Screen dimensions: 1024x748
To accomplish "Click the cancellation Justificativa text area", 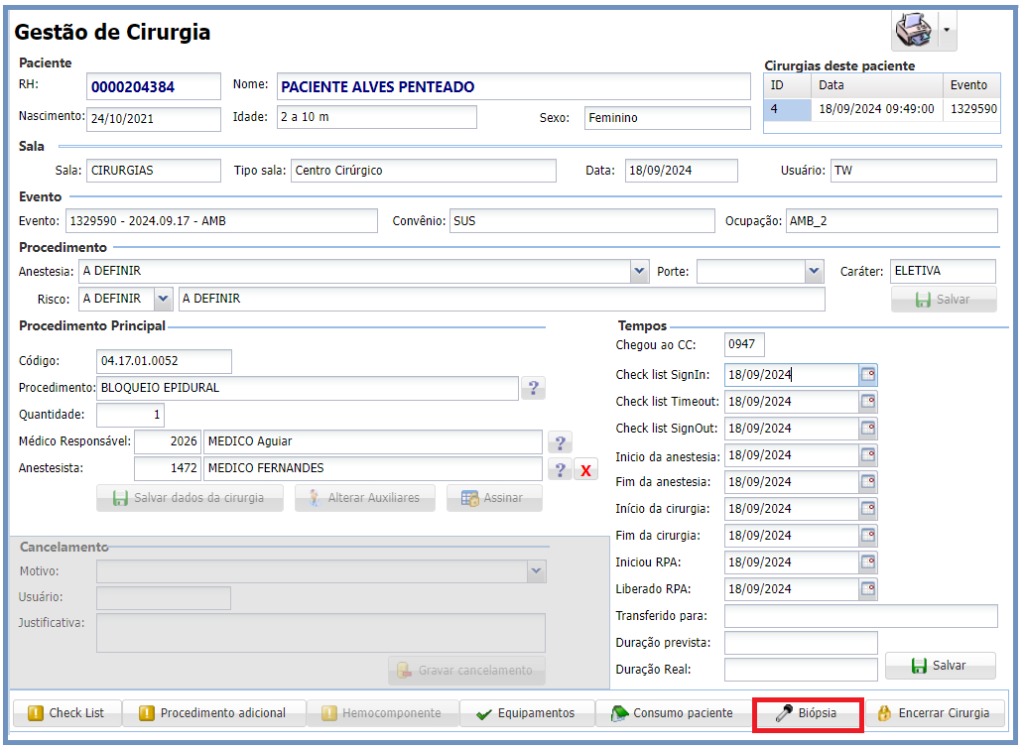I will pos(321,633).
